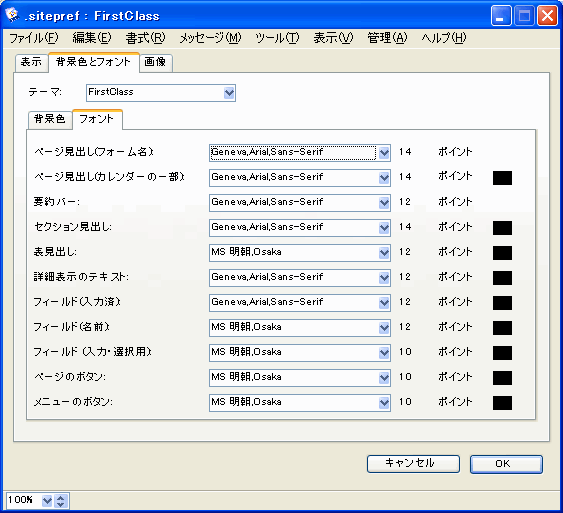Click the キャンセル button

(x=413, y=463)
